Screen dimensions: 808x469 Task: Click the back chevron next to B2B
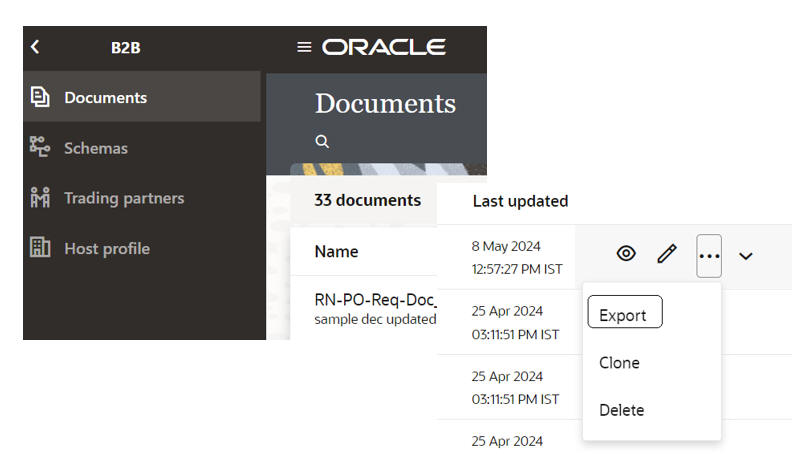(x=35, y=47)
